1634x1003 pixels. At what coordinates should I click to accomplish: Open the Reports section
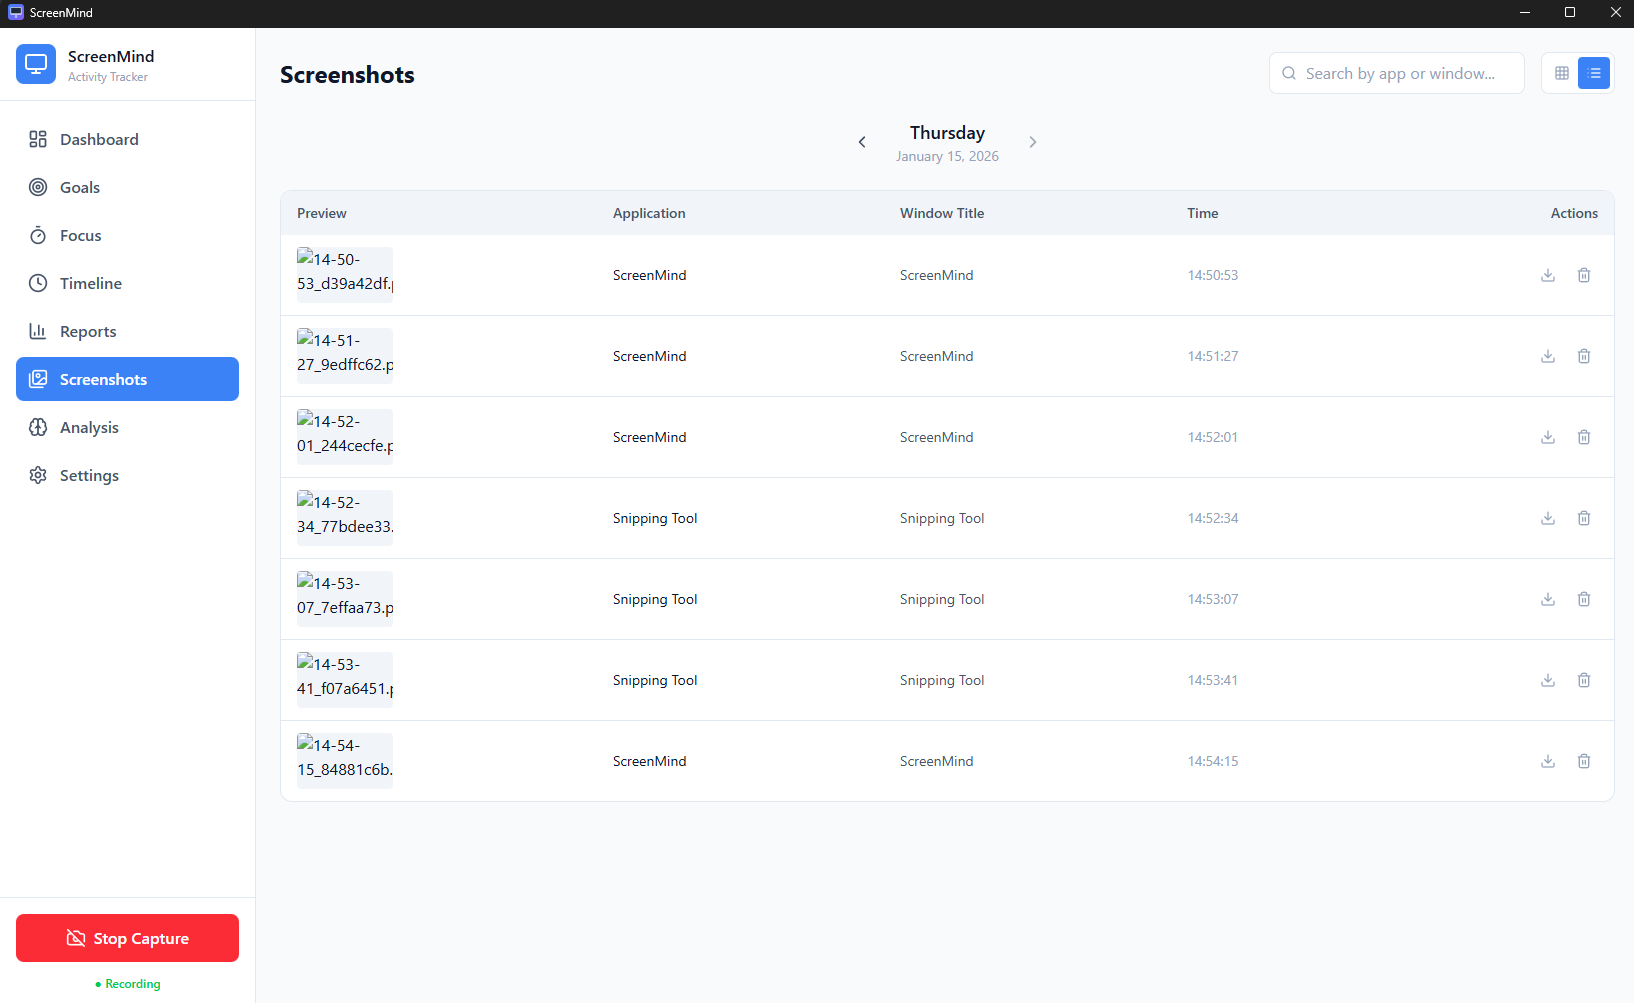point(87,331)
